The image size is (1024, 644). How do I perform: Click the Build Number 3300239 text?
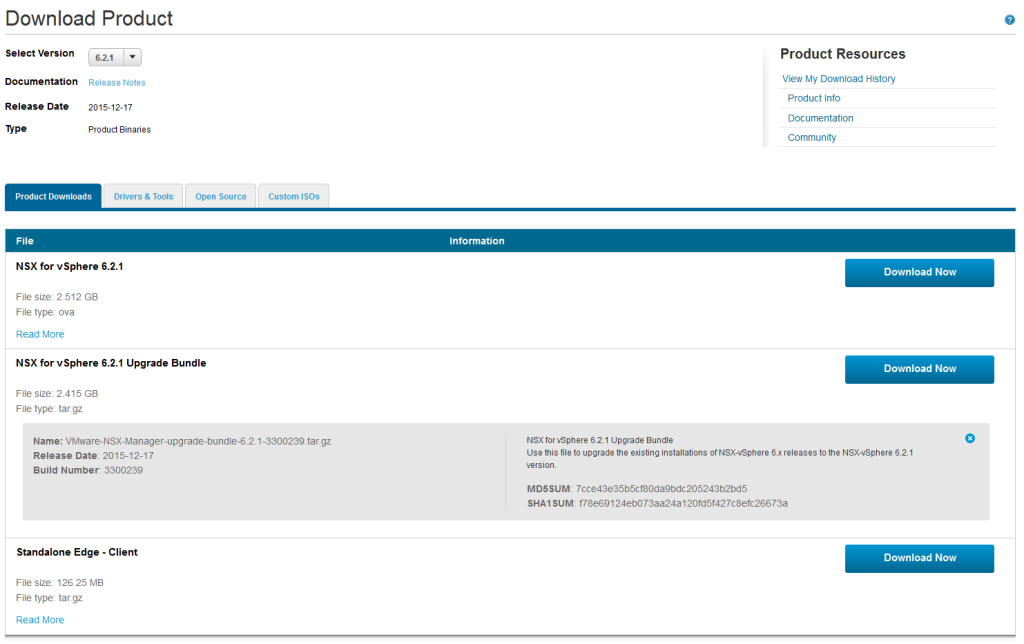pos(88,470)
